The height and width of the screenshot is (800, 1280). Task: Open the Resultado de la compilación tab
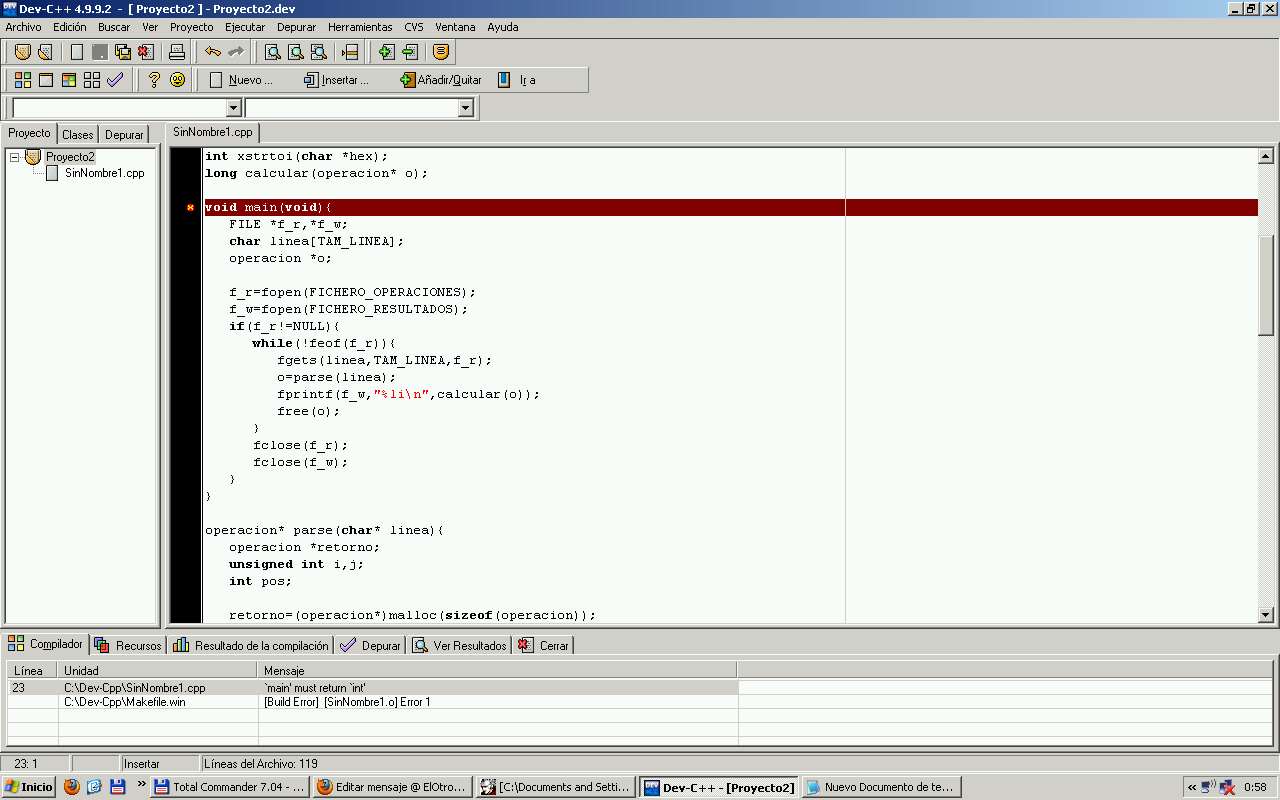[251, 646]
